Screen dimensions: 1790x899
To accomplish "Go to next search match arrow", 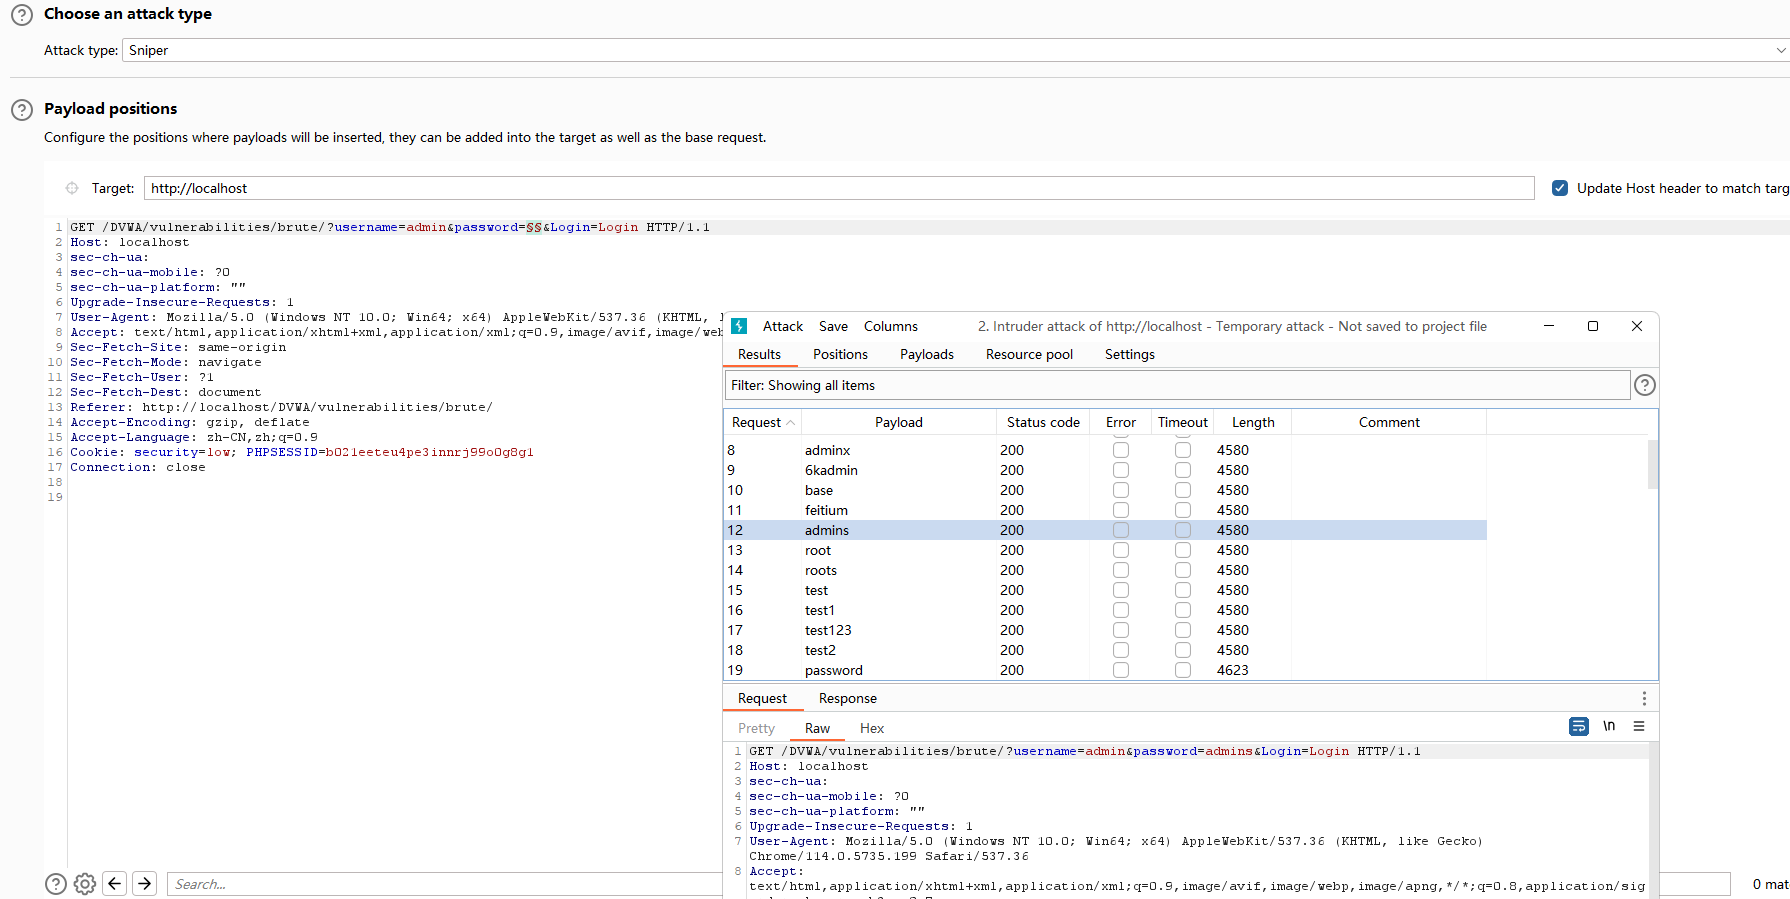I will 145,883.
